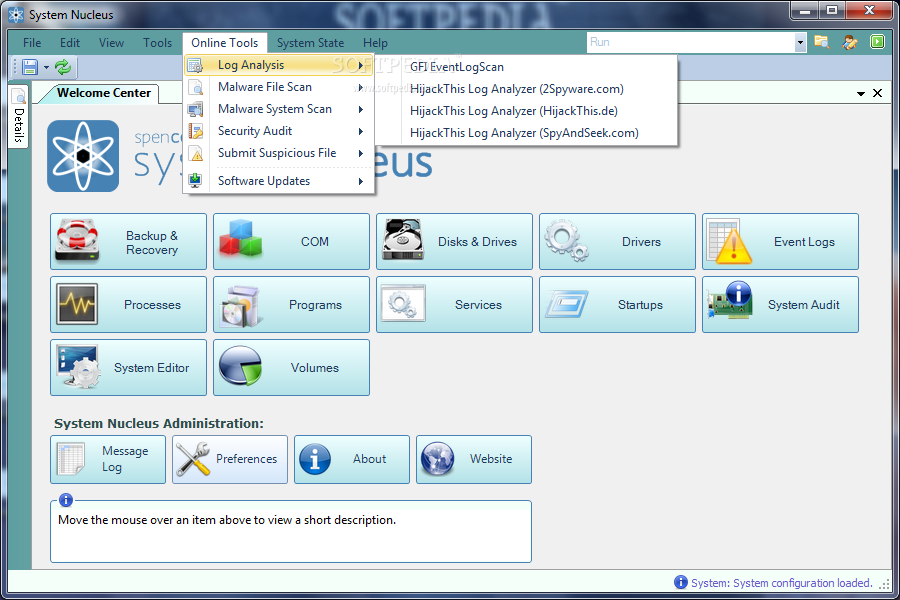Click the Drivers gears icon
The height and width of the screenshot is (600, 900).
[566, 241]
